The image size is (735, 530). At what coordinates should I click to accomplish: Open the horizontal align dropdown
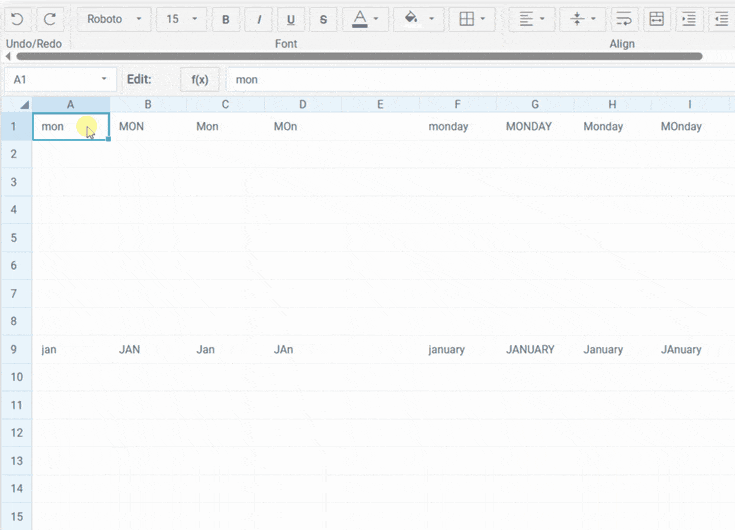pyautogui.click(x=533, y=19)
